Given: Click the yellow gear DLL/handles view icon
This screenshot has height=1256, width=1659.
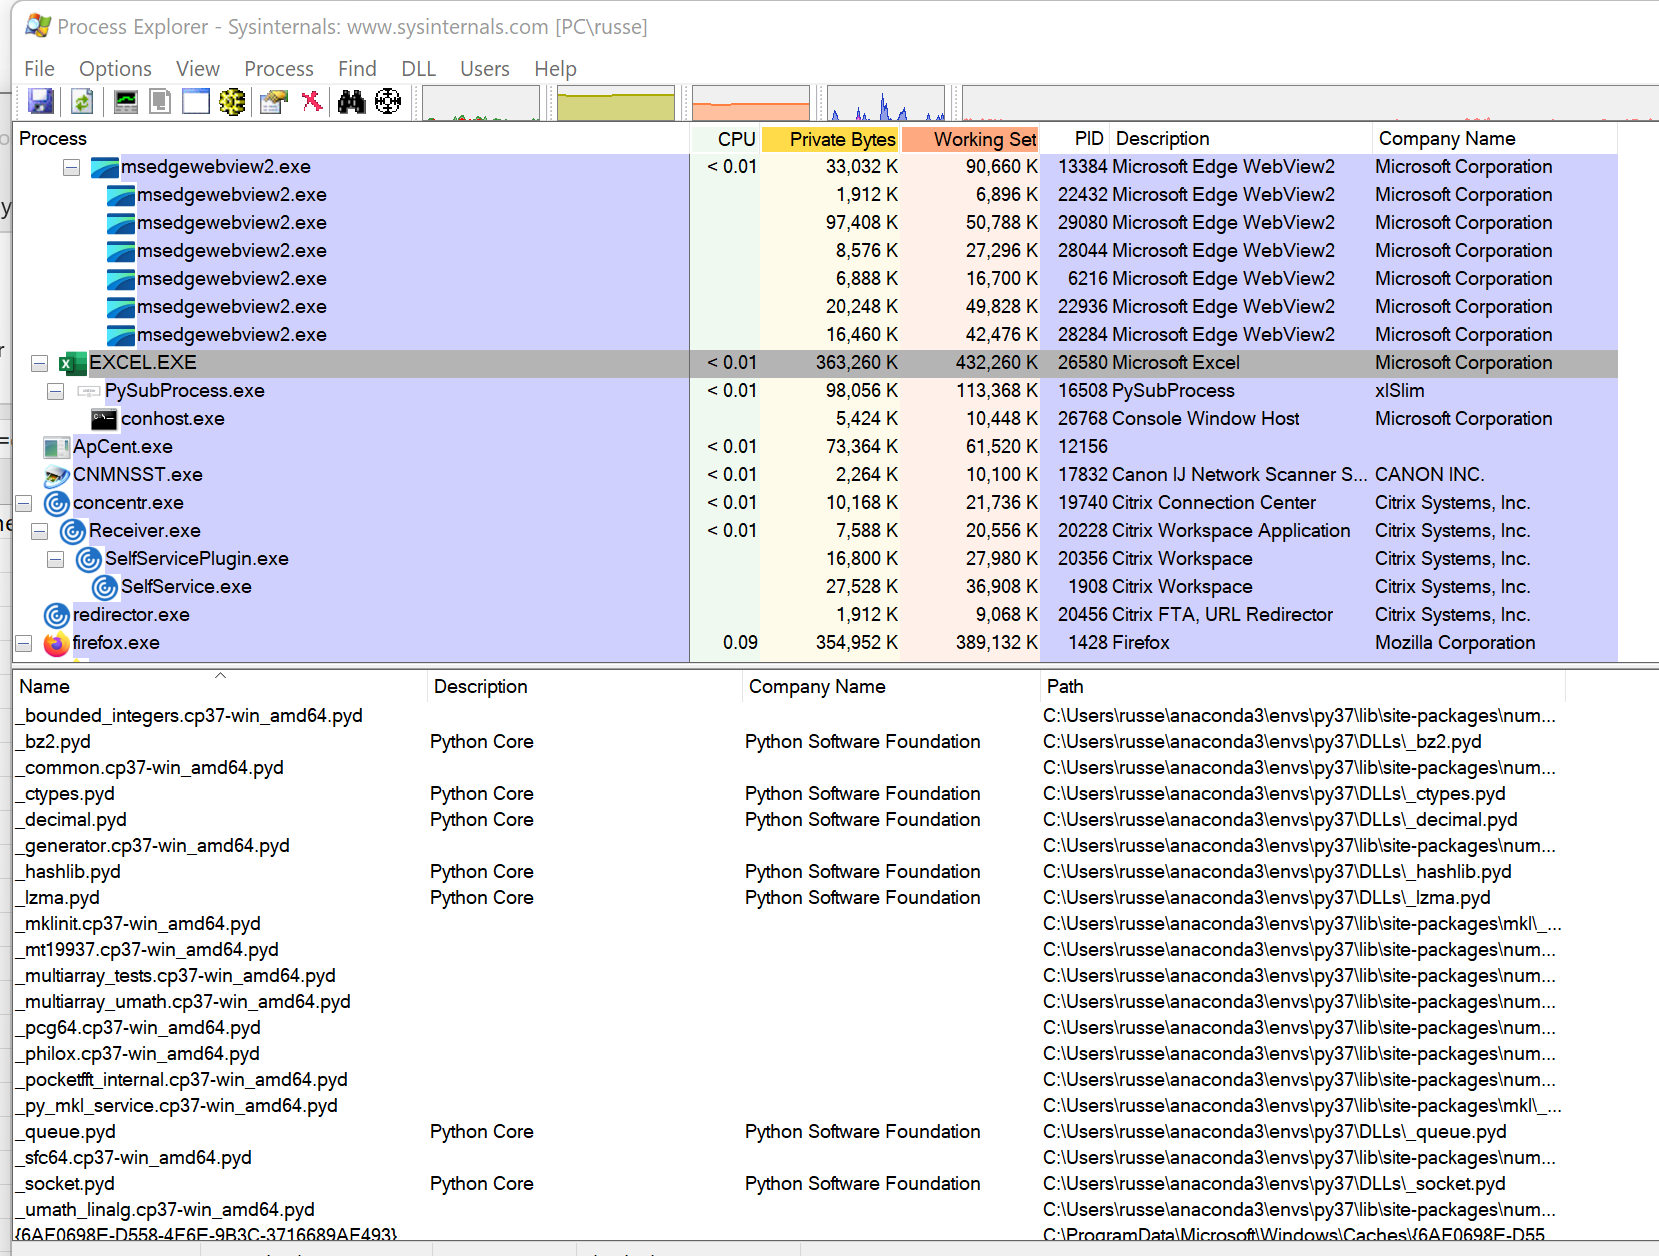Looking at the screenshot, I should [232, 101].
